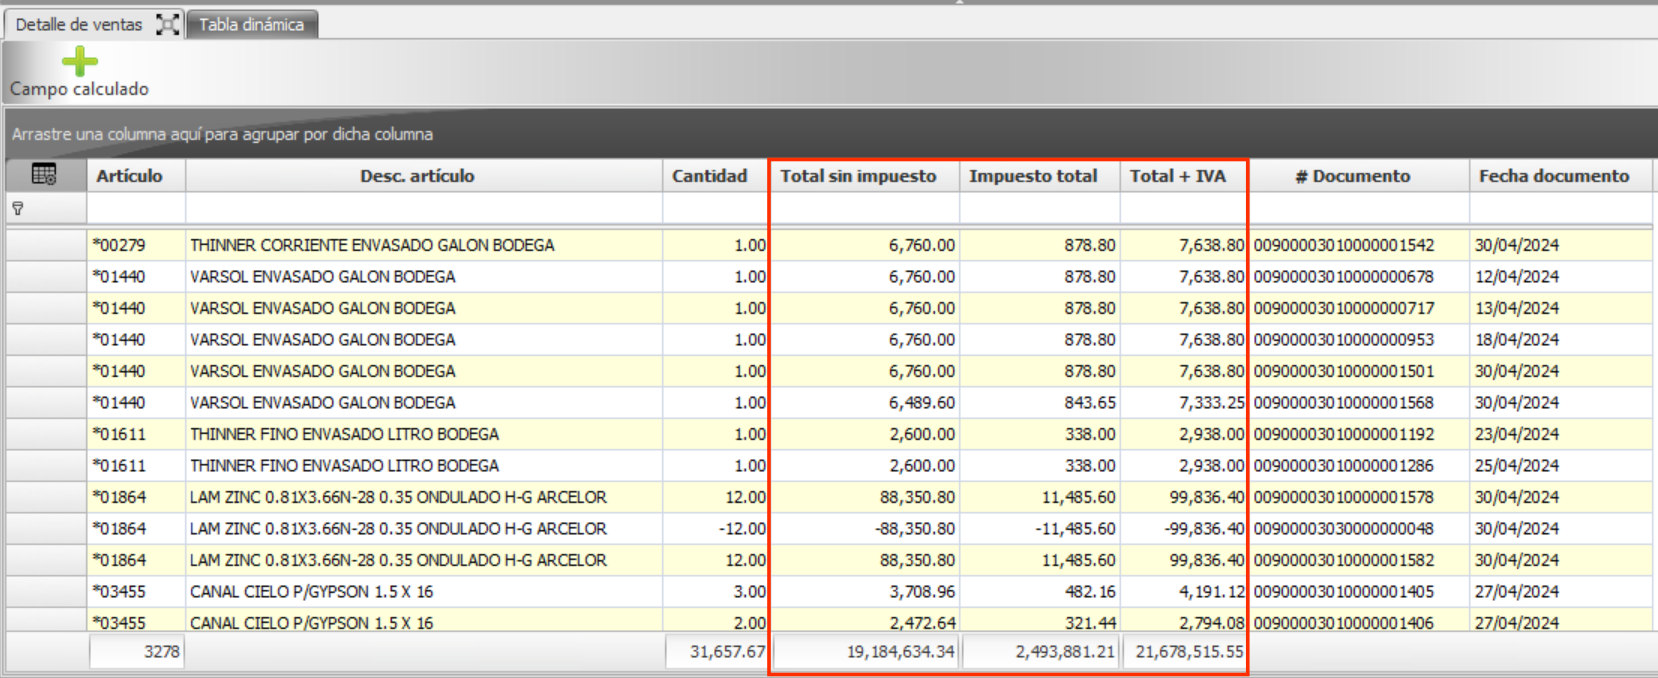1658x678 pixels.
Task: Select the Detalle de ventas tab
Action: click(79, 25)
